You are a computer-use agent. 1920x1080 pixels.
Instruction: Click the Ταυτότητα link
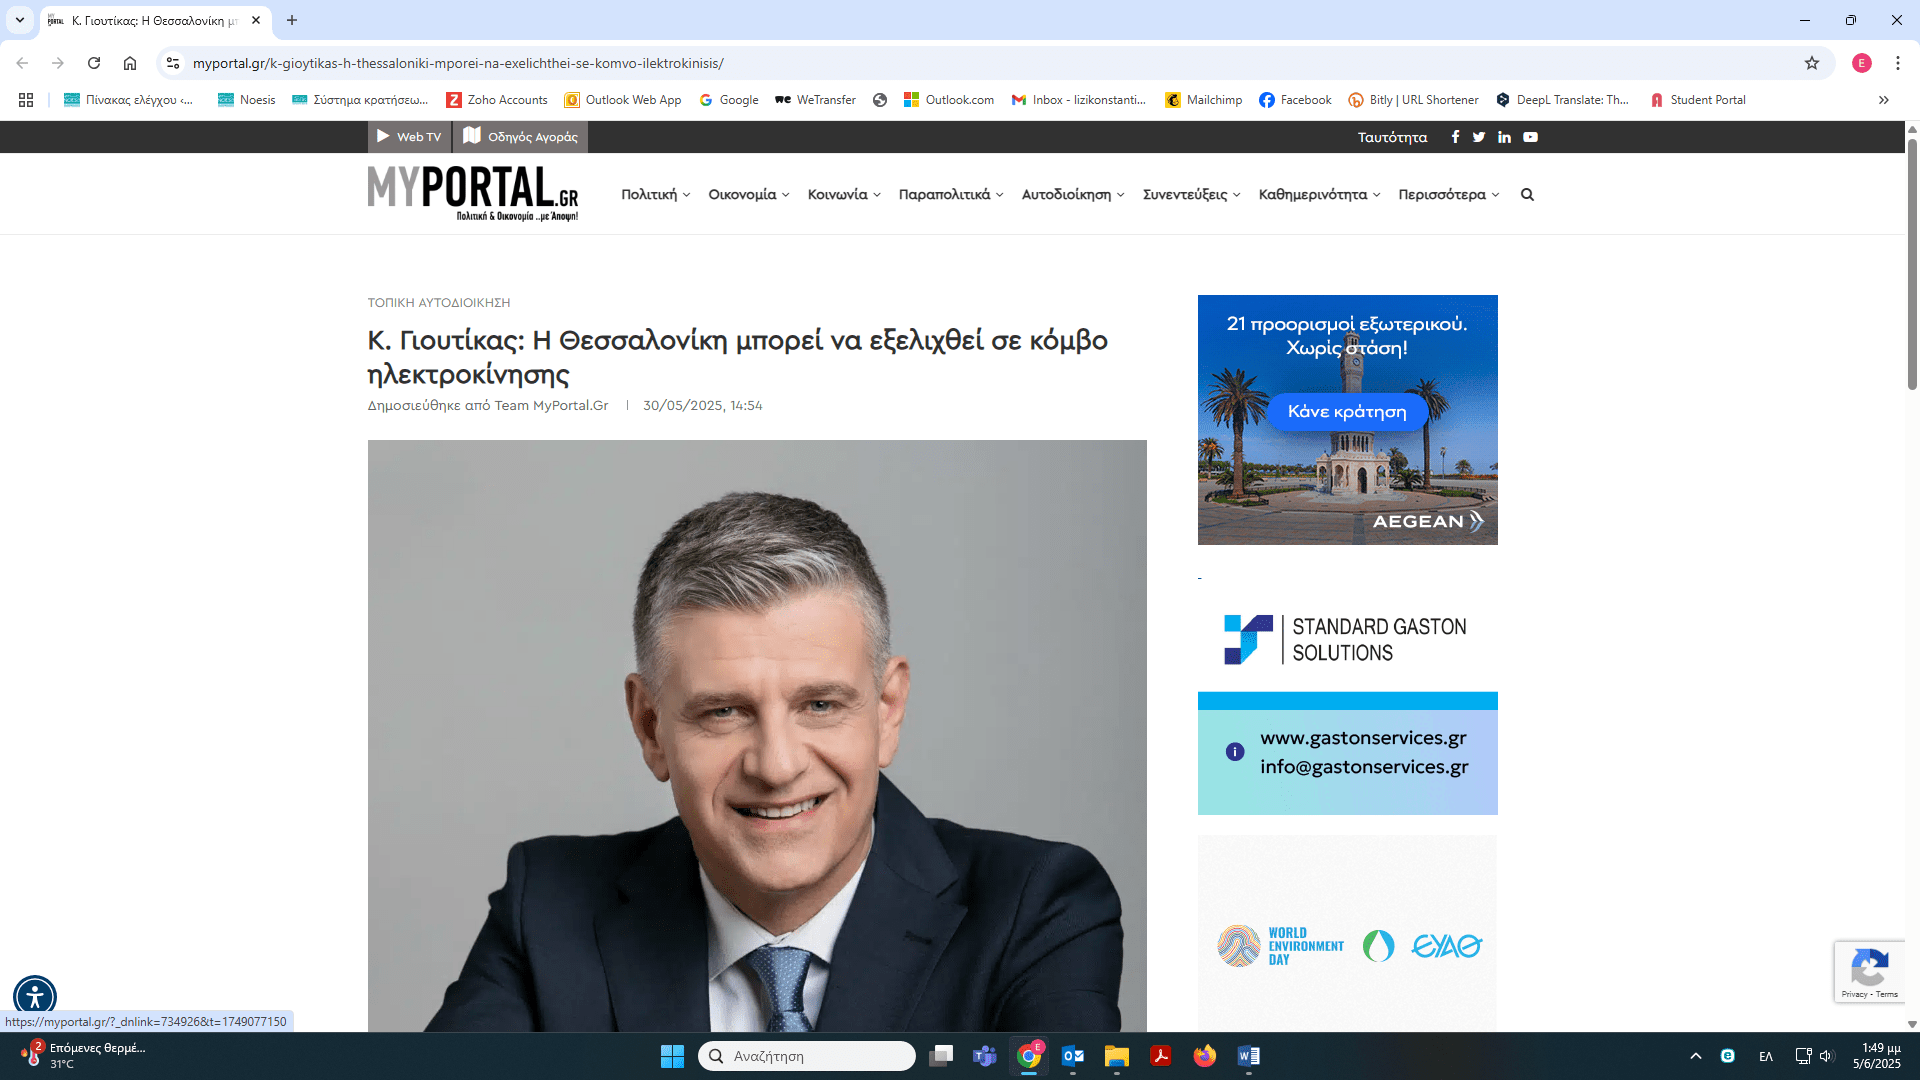(x=1392, y=137)
